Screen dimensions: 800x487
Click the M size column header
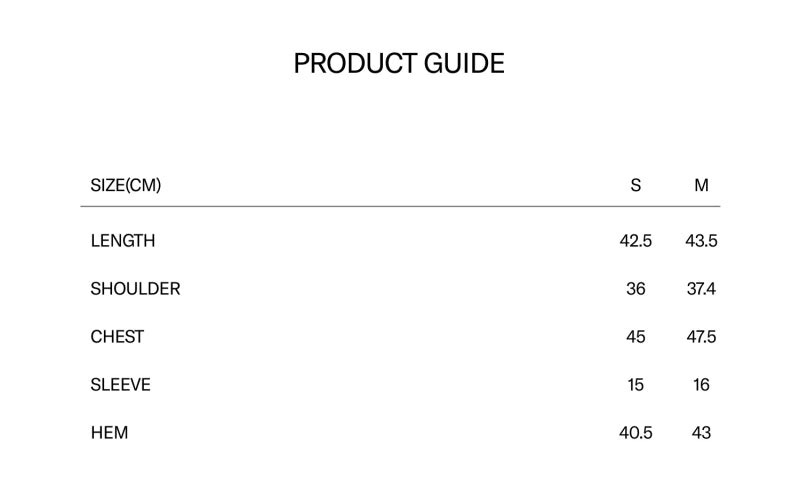702,185
